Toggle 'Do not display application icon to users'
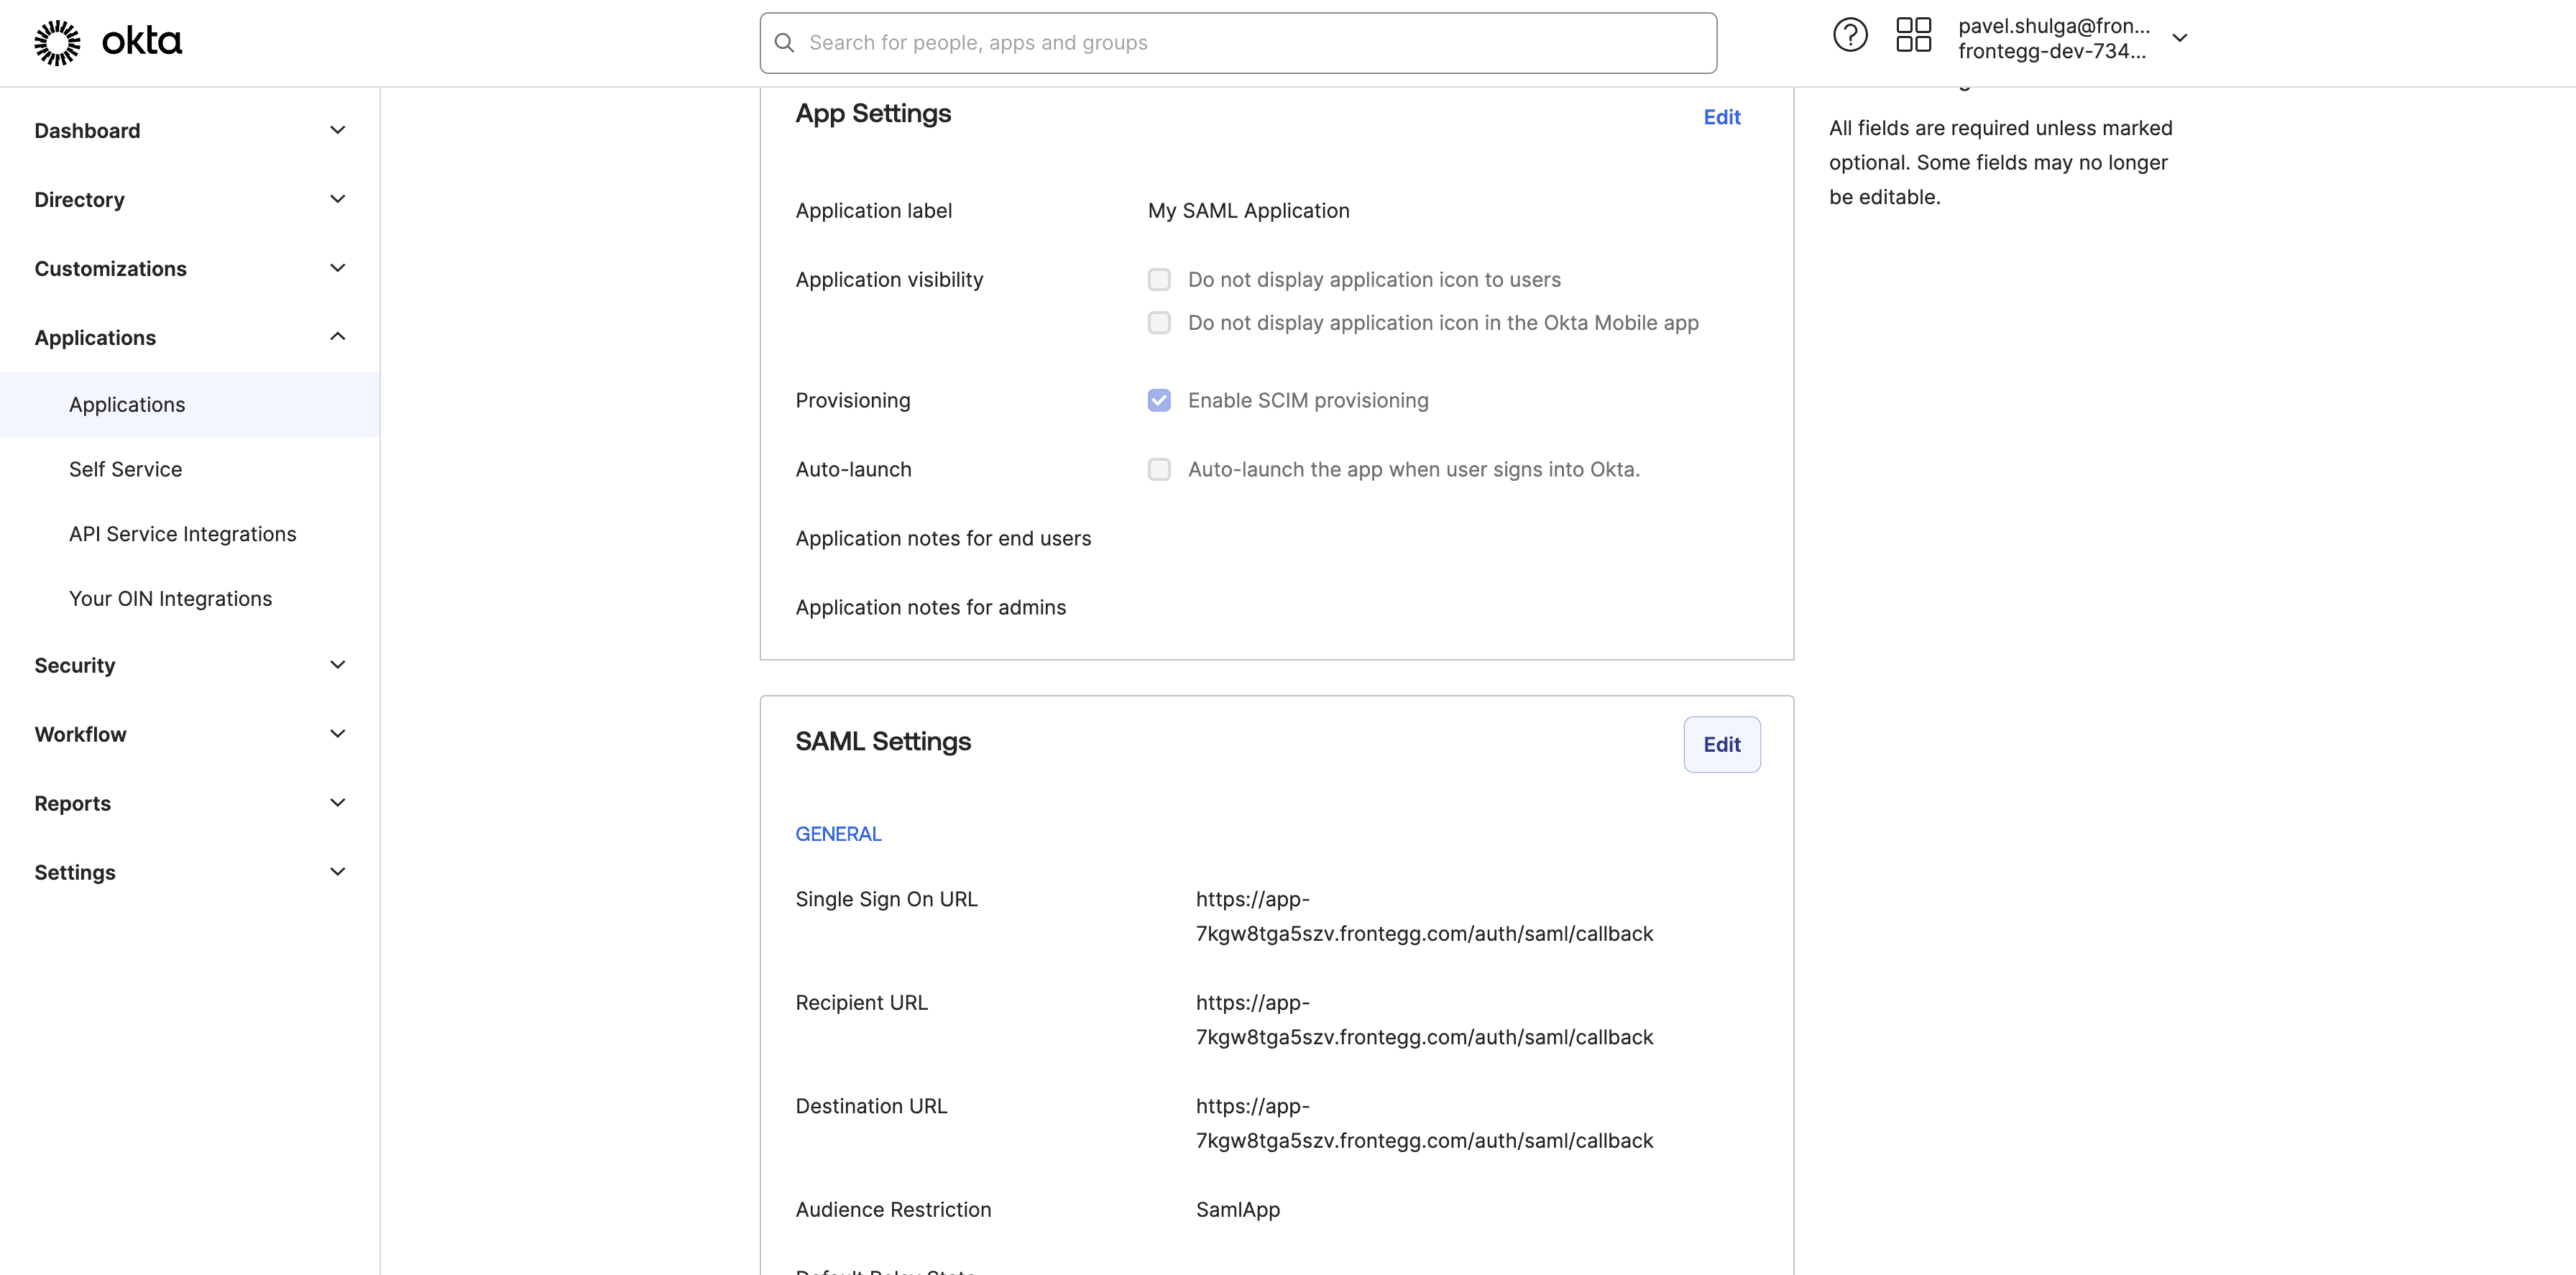 (1159, 280)
